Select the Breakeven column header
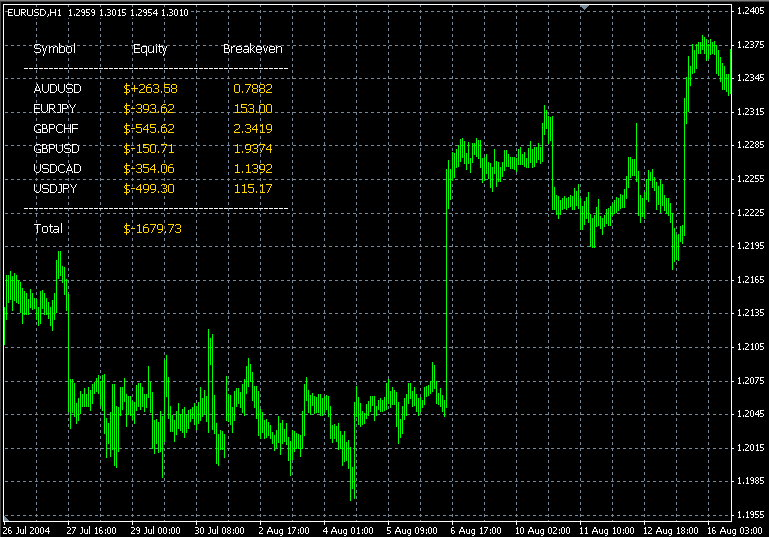The image size is (769, 537). [x=253, y=49]
